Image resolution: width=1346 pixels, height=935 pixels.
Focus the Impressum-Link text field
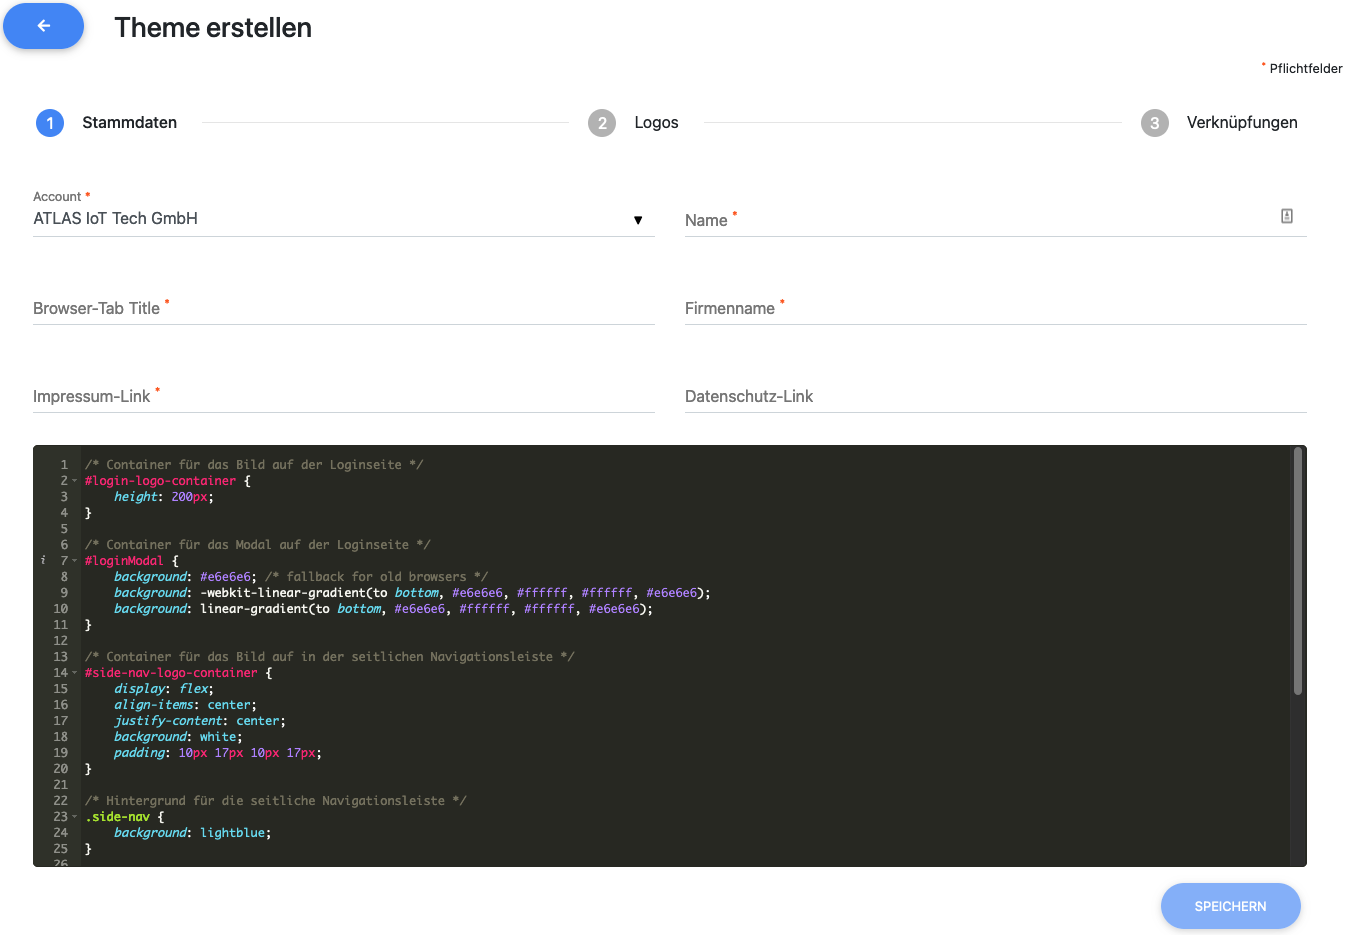[x=343, y=396]
